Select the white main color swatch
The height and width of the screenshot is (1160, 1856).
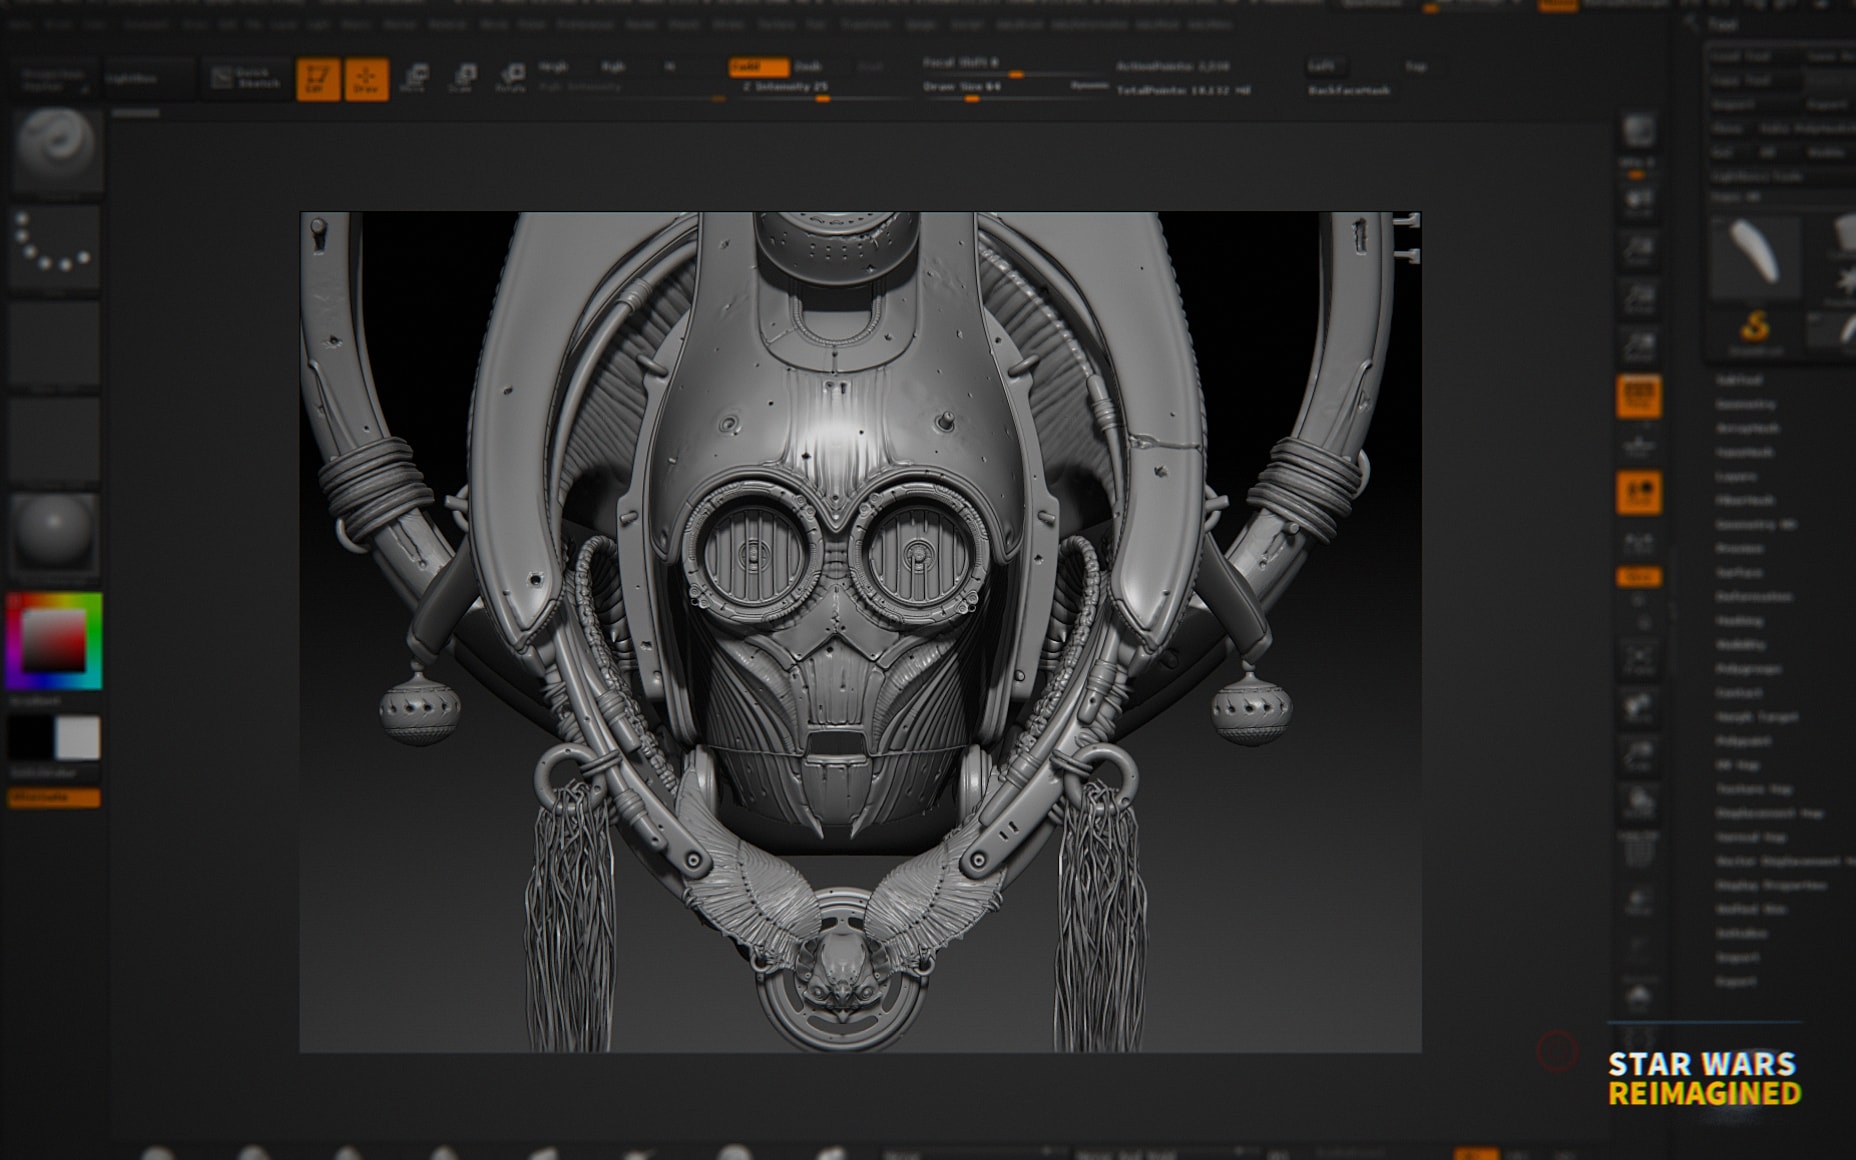tap(77, 738)
